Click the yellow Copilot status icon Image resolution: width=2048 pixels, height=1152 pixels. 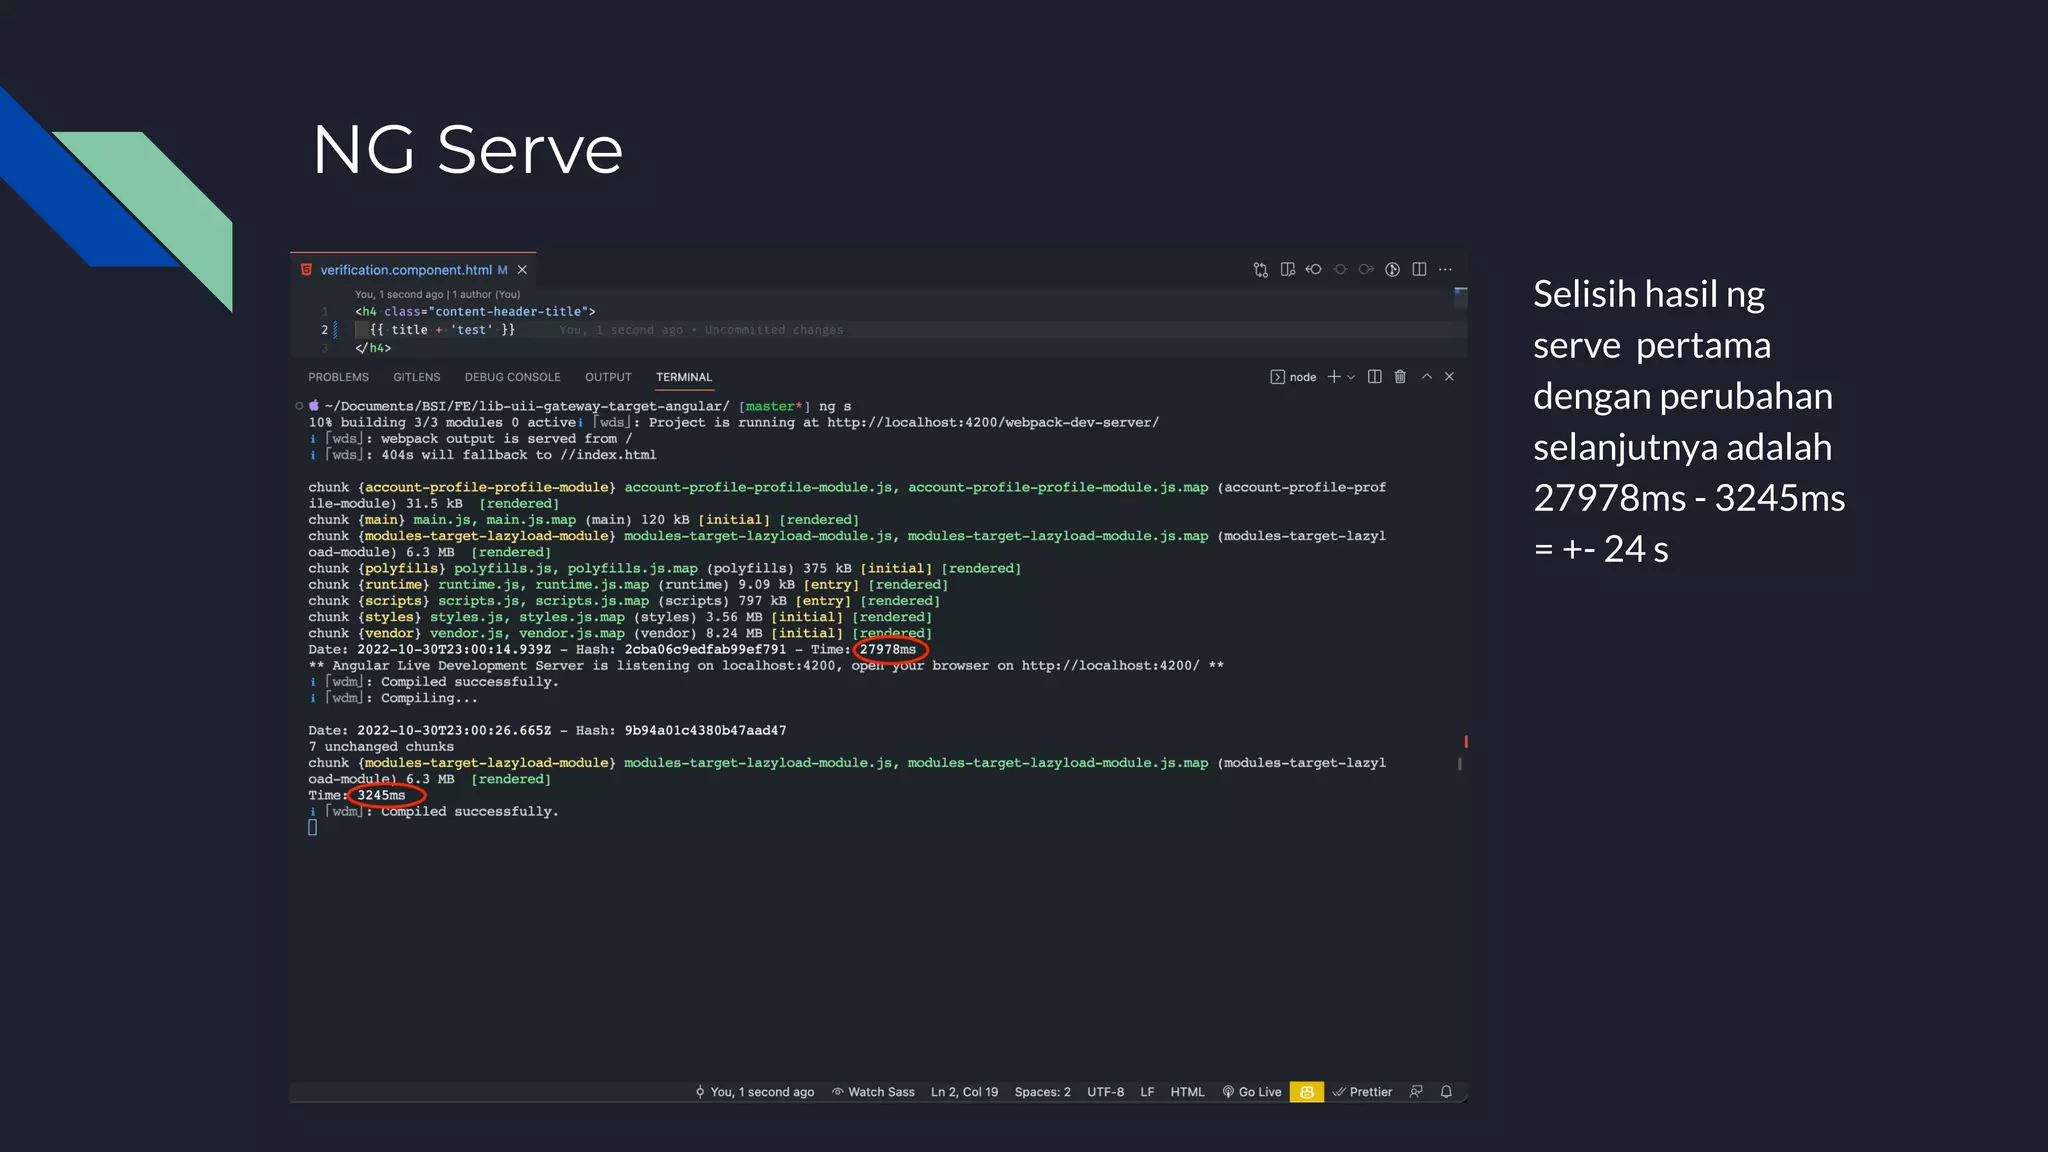(x=1306, y=1092)
